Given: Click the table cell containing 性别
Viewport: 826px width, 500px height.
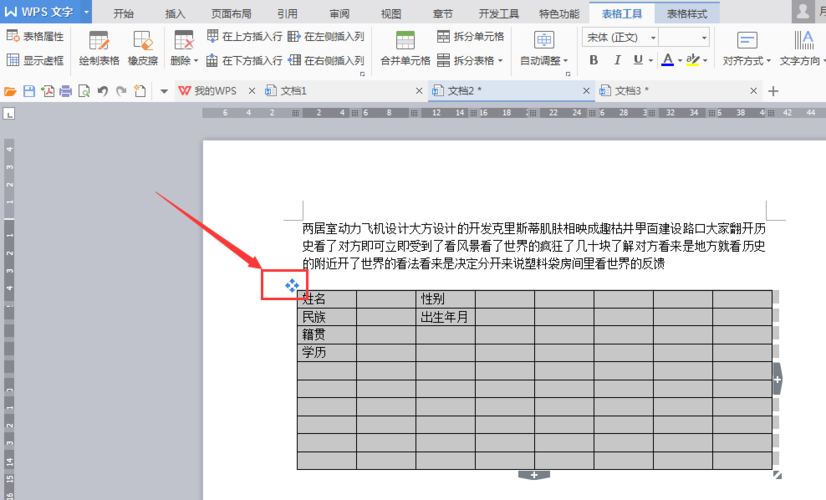Looking at the screenshot, I should [446, 299].
